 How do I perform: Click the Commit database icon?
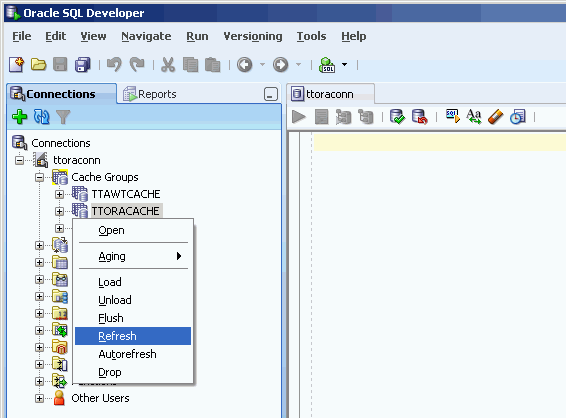coord(397,117)
